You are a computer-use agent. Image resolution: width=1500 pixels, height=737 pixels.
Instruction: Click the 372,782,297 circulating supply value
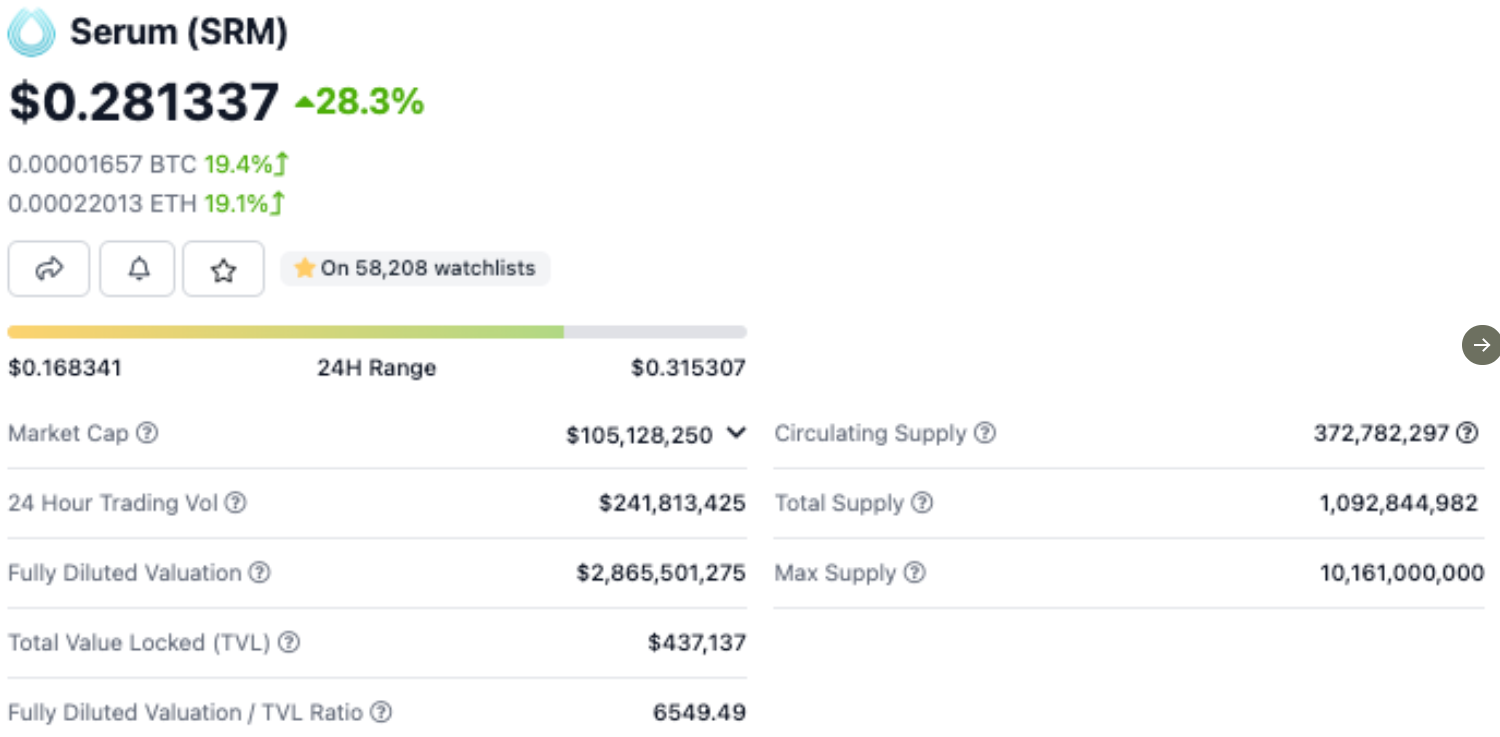pyautogui.click(x=1381, y=433)
